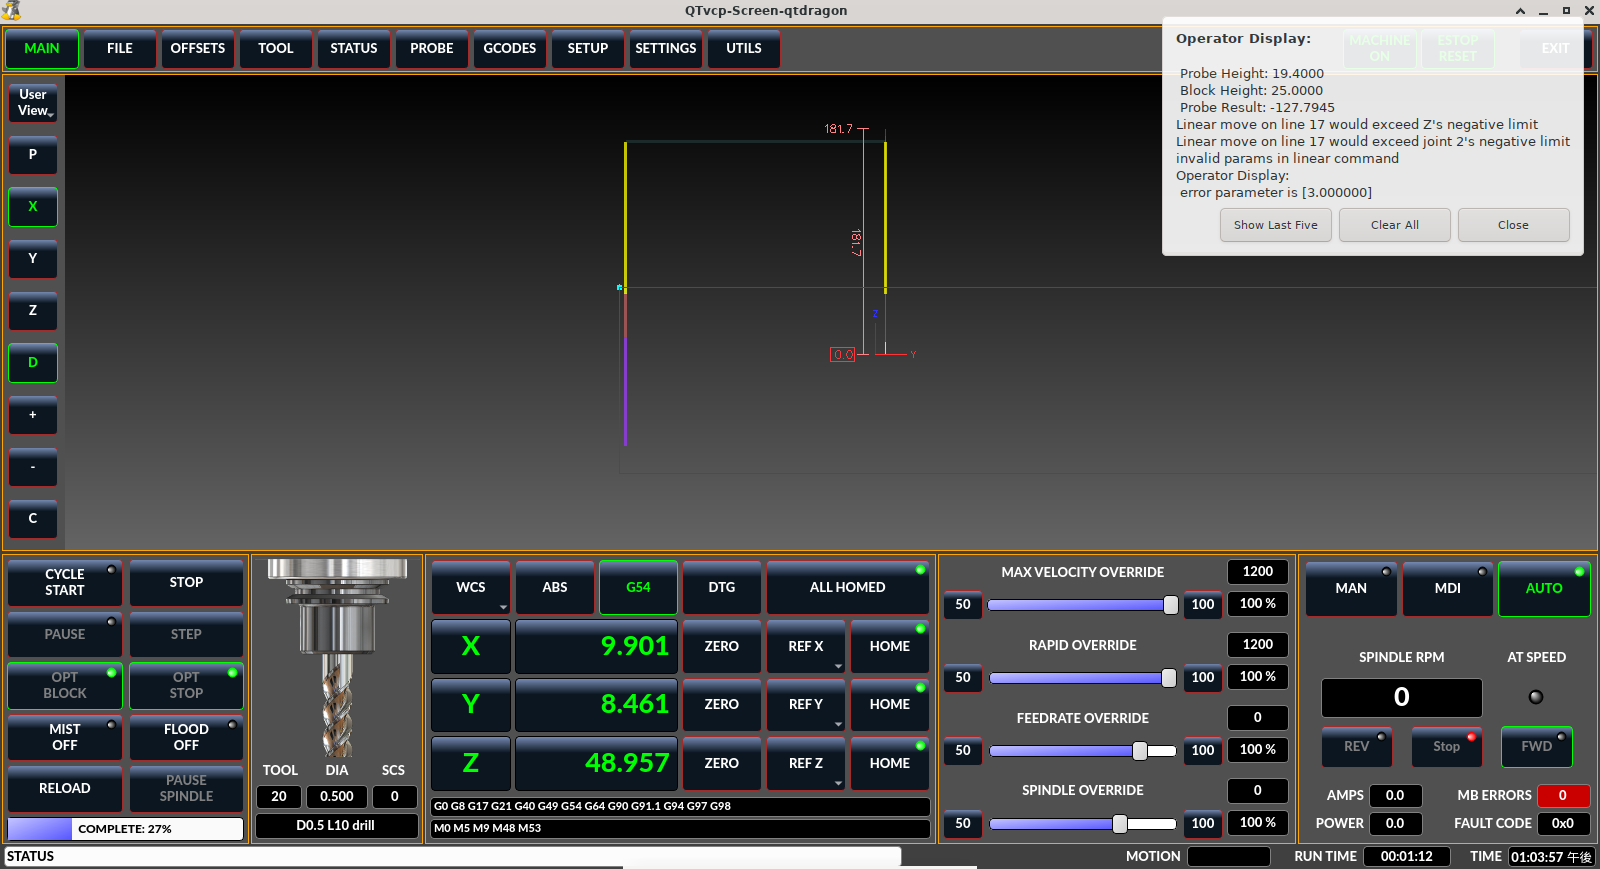Open the GCODES tab

pos(510,49)
